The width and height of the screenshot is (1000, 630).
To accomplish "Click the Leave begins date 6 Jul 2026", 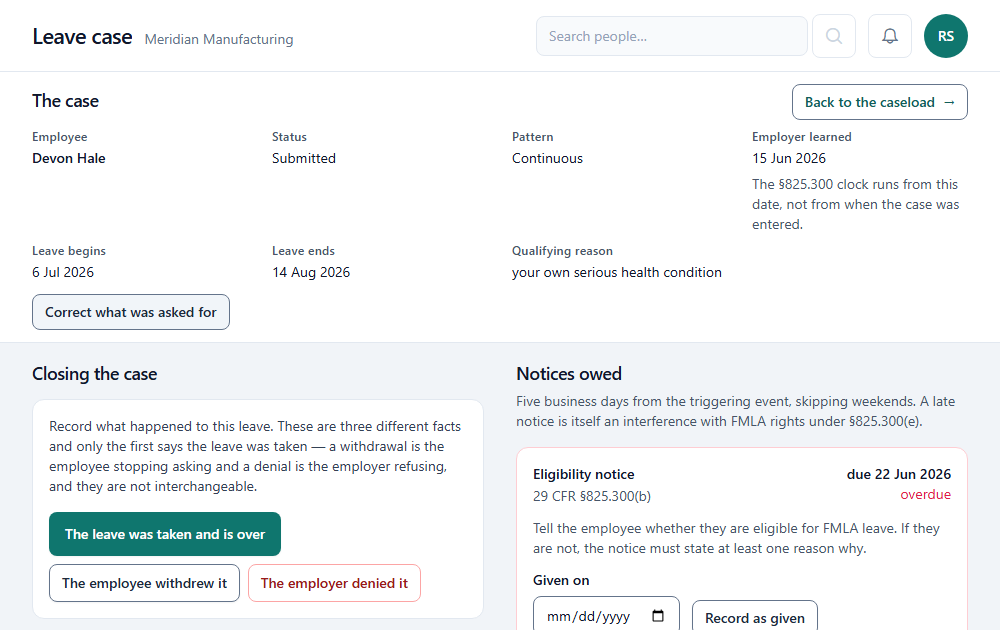I will click(x=63, y=272).
